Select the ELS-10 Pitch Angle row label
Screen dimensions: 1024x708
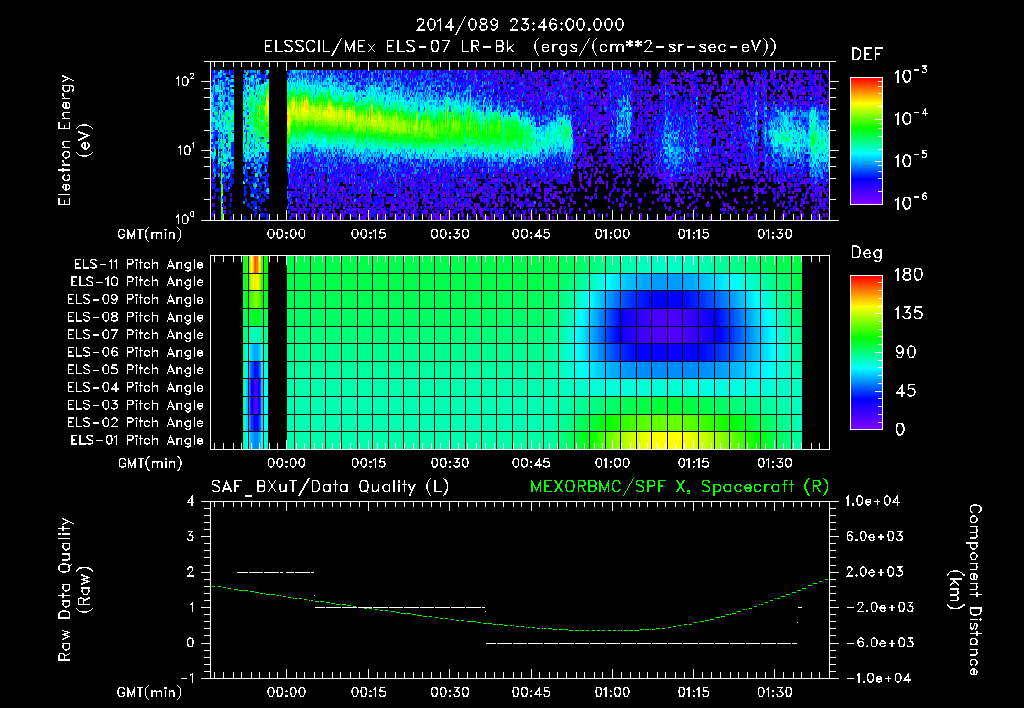137,282
